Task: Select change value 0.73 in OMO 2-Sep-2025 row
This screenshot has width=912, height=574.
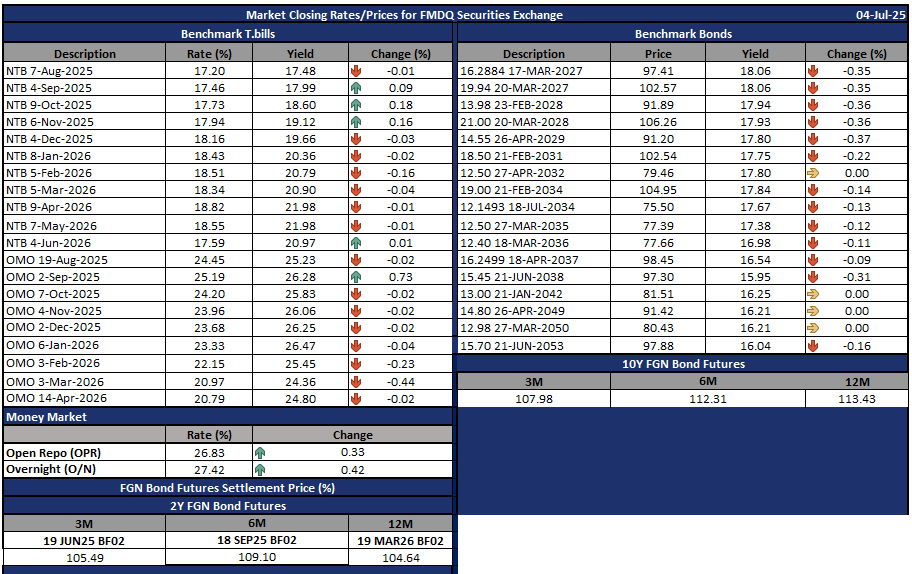Action: [x=401, y=277]
